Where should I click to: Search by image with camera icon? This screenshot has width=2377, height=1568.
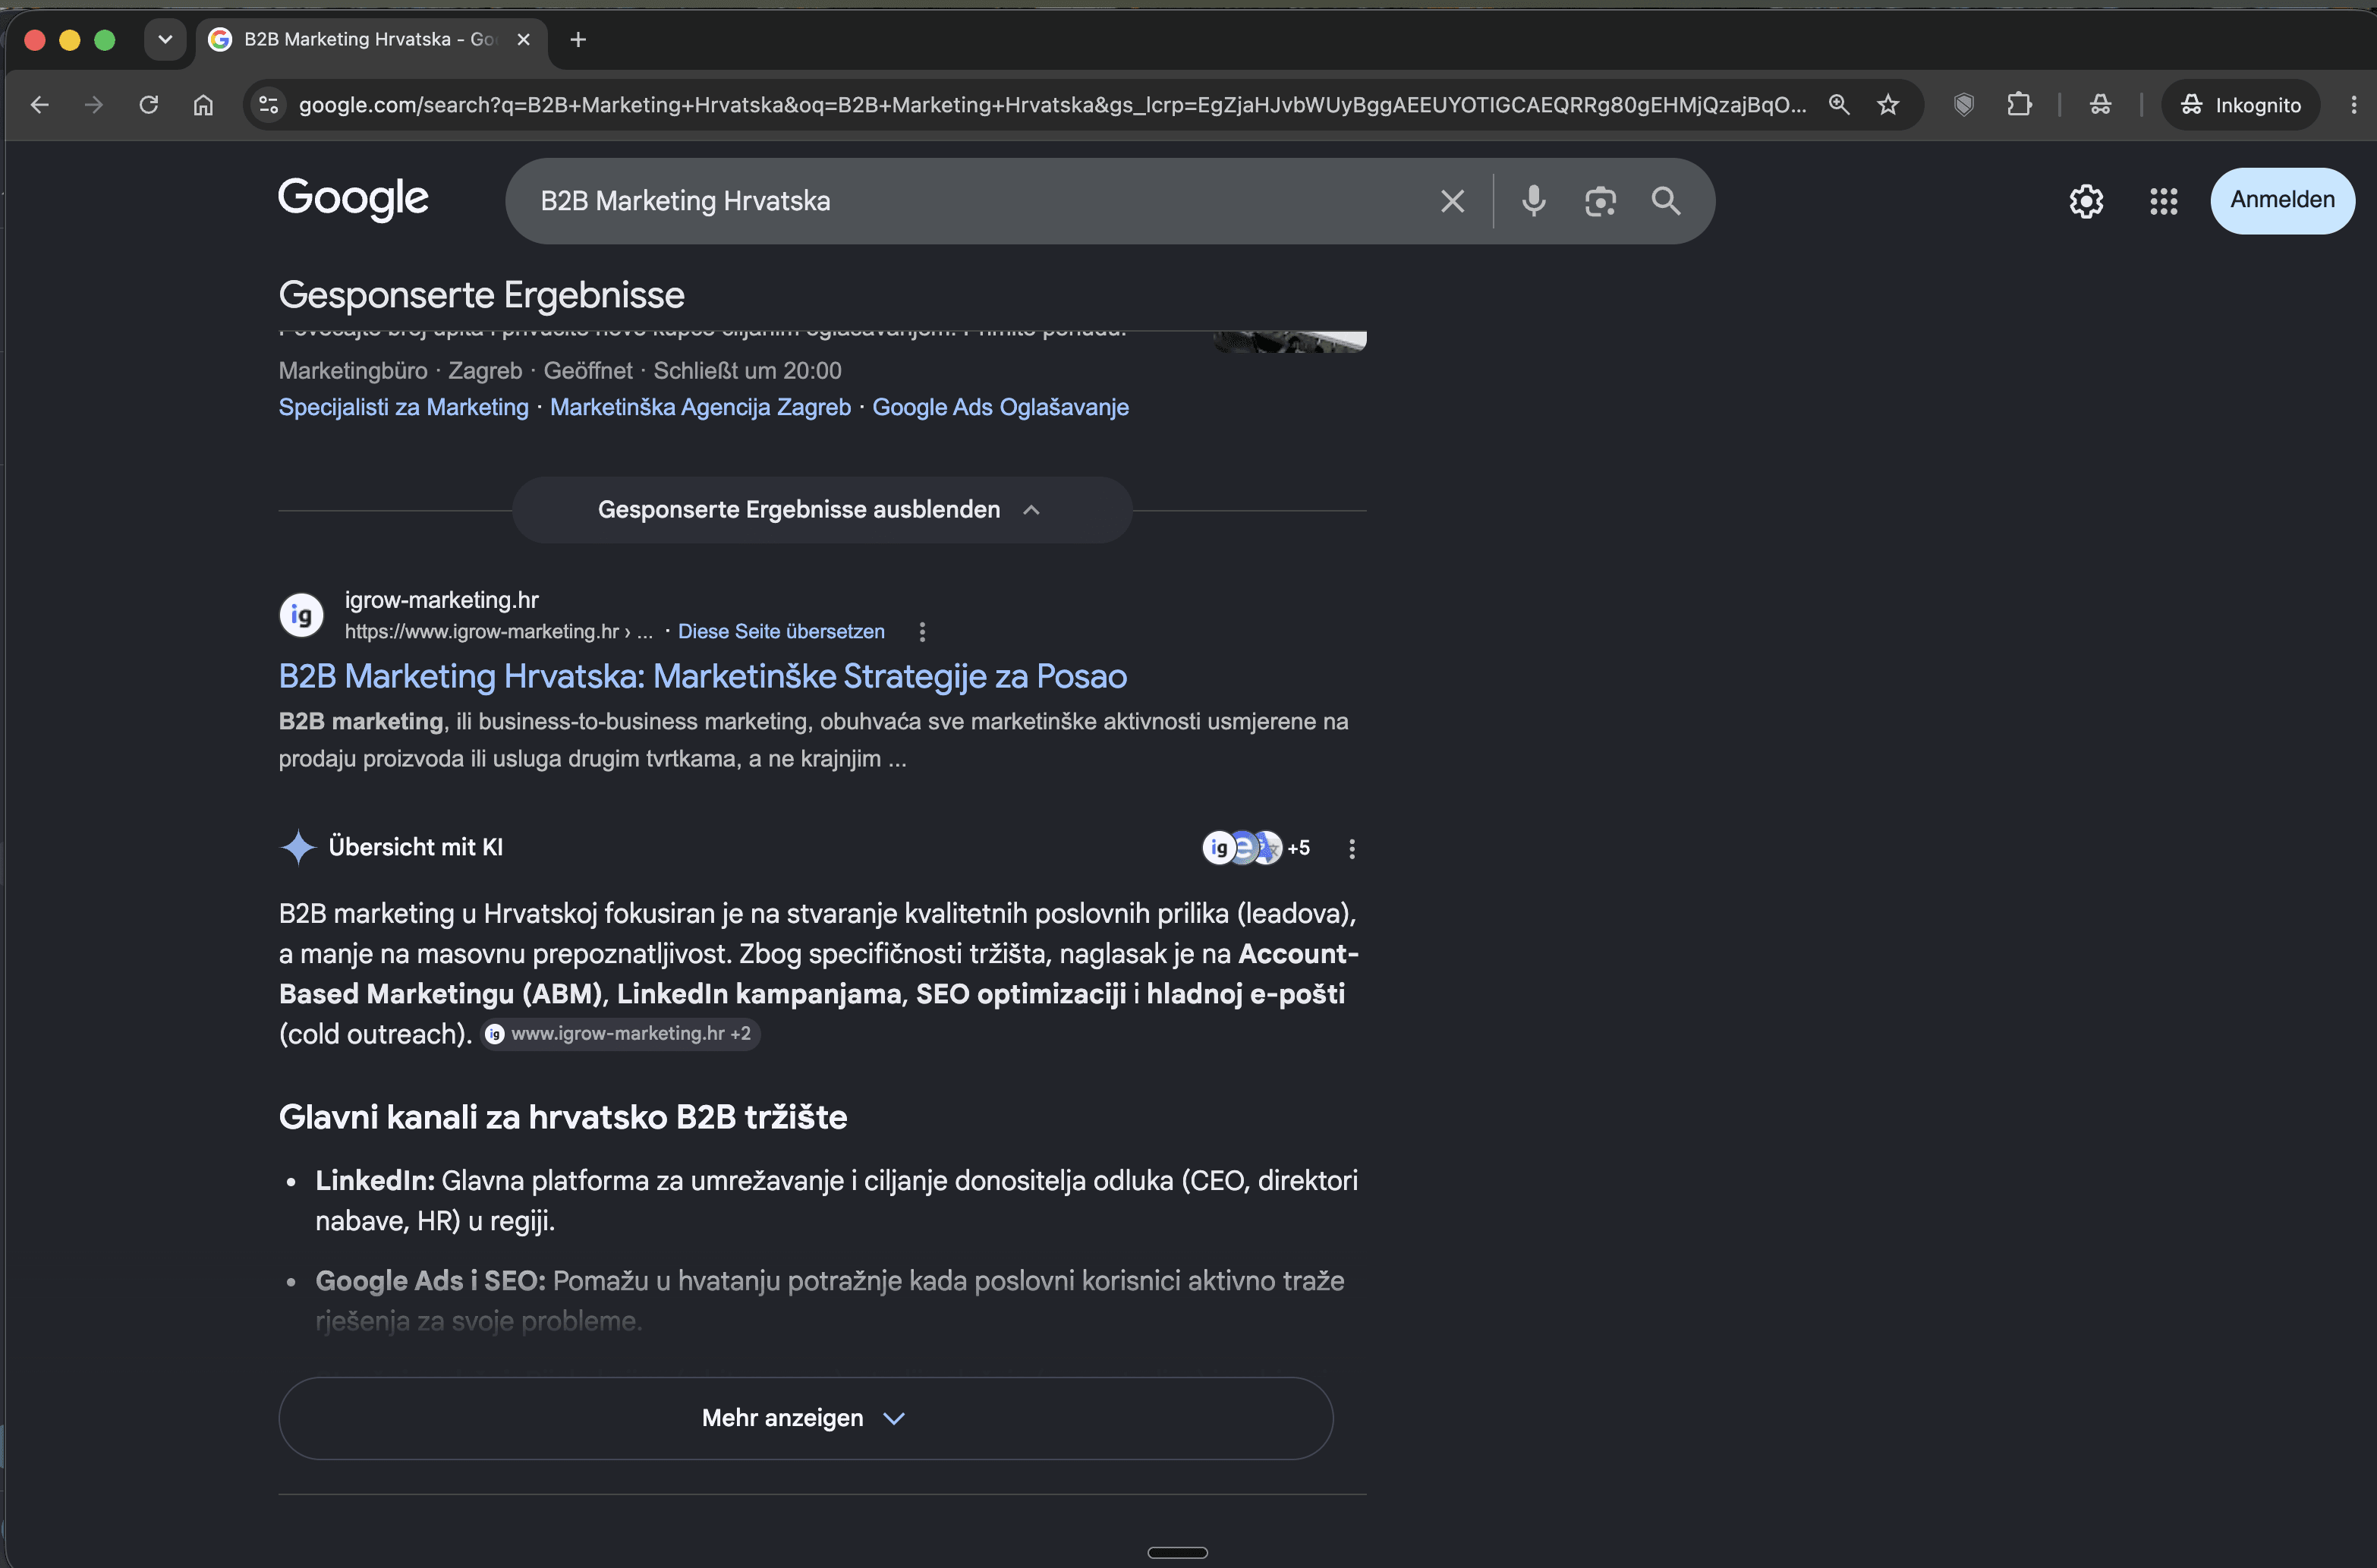pos(1600,201)
